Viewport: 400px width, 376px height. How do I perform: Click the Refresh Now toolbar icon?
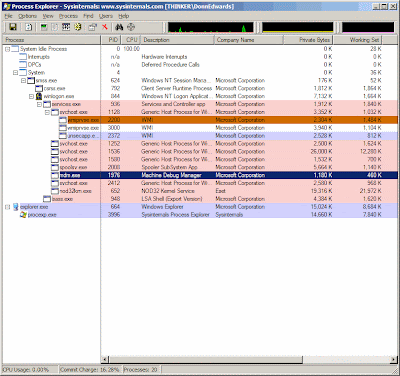click(29, 27)
